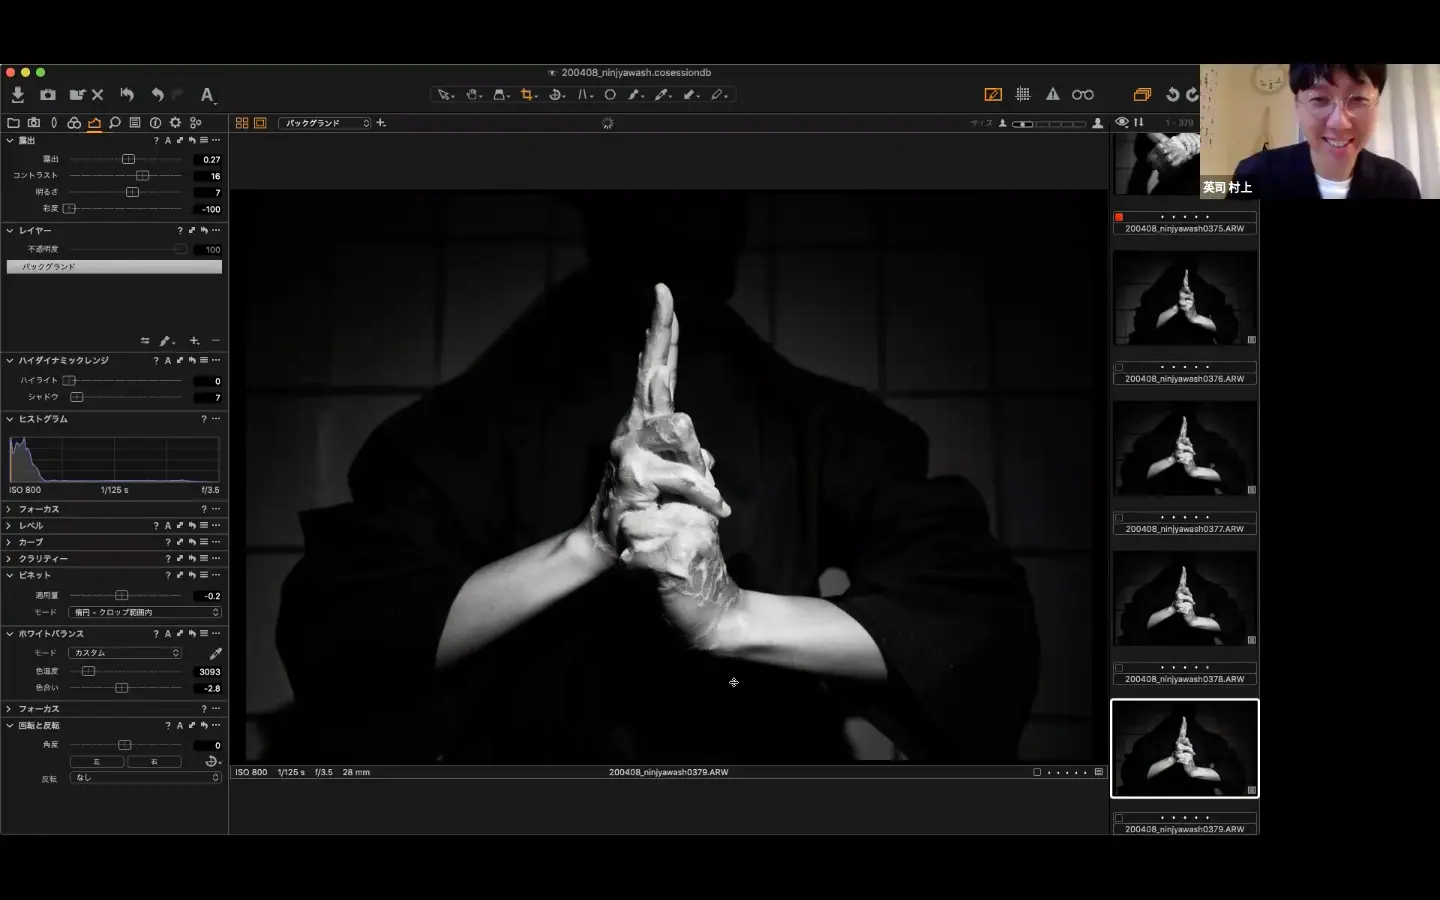Click the 彩度 saturation value field showing -100
The width and height of the screenshot is (1440, 900).
[208, 209]
